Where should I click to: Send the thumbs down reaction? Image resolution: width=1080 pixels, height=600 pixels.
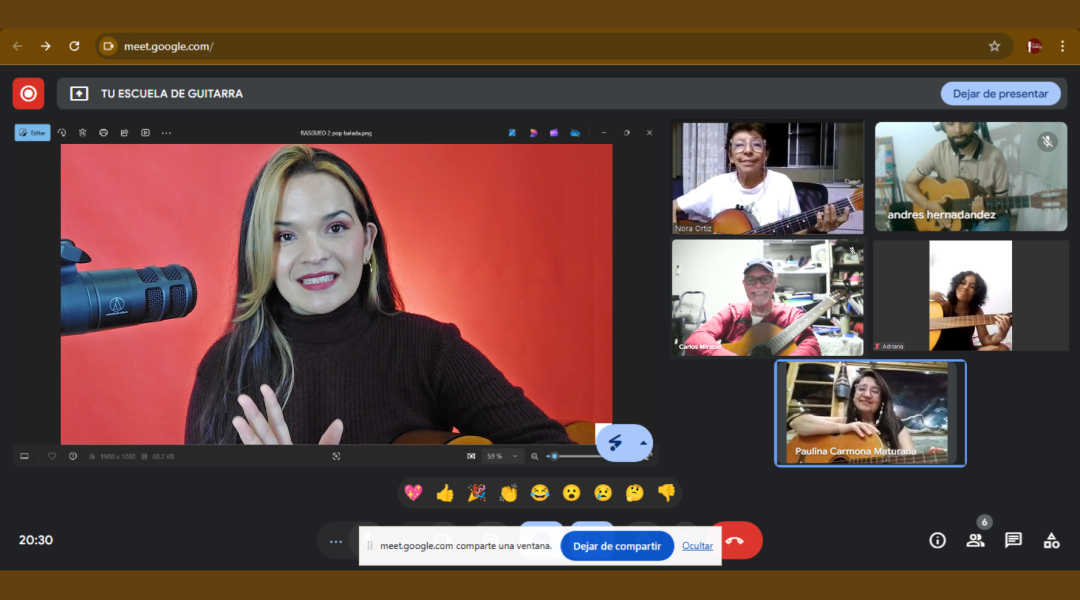(x=666, y=493)
